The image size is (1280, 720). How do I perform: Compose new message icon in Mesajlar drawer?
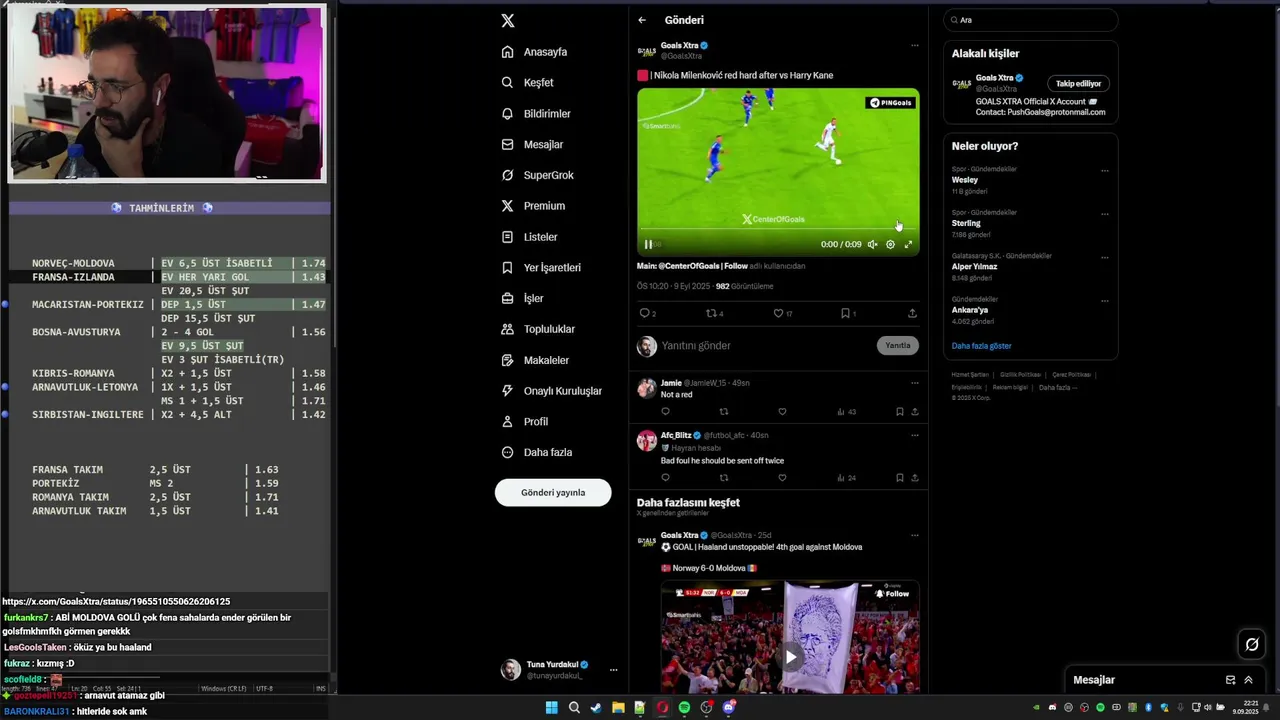[x=1230, y=680]
